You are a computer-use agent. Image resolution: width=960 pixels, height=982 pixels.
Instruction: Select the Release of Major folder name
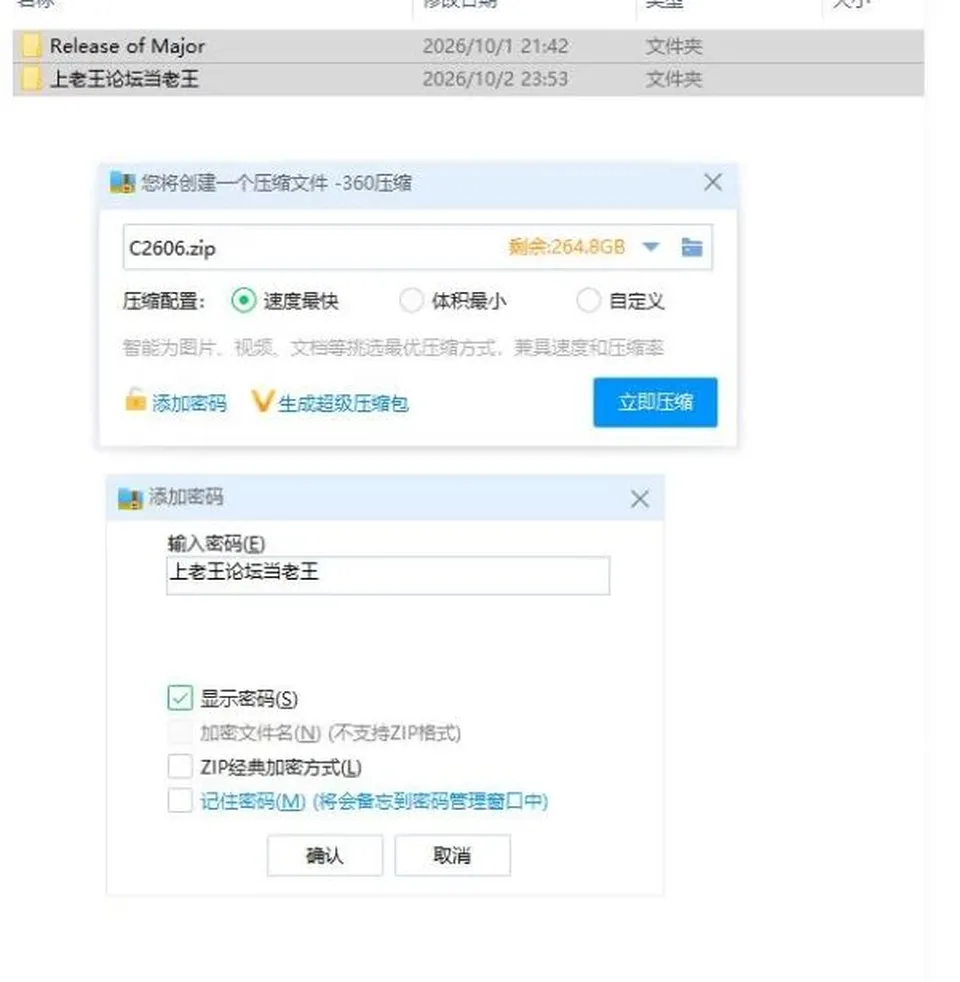point(127,46)
